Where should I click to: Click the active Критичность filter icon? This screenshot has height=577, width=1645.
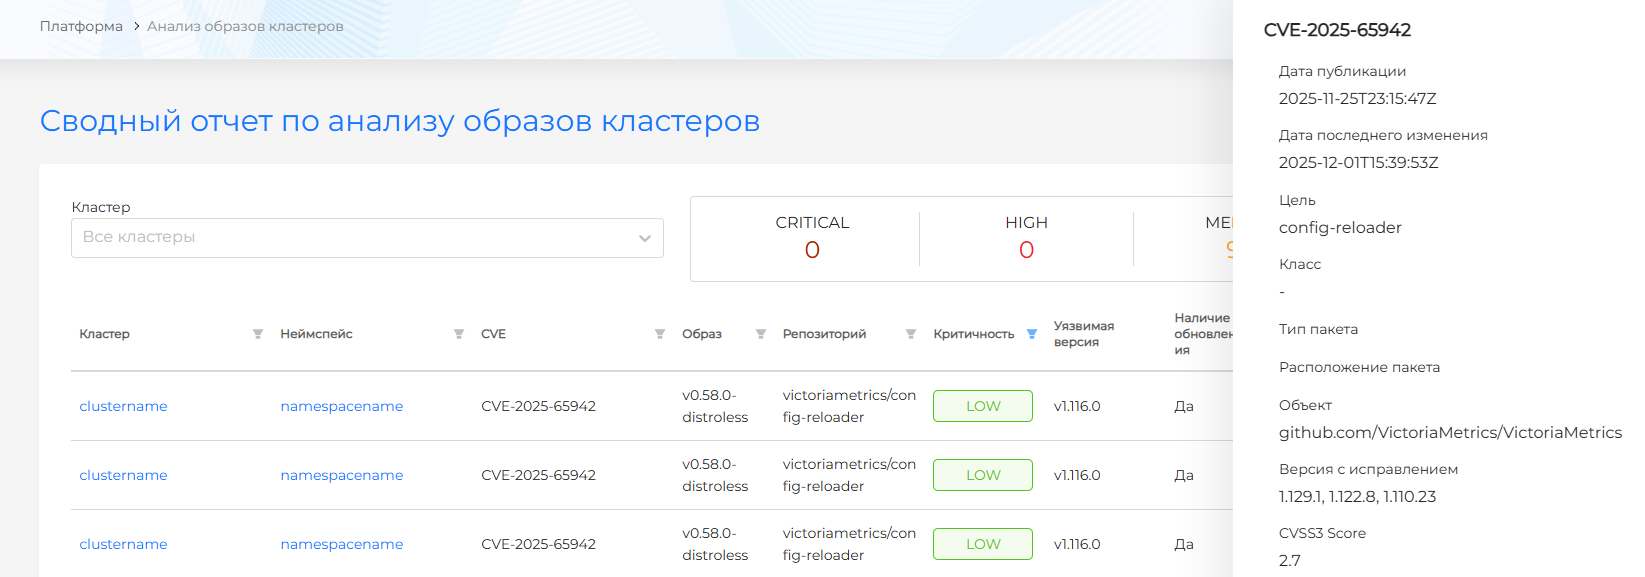pos(1032,334)
